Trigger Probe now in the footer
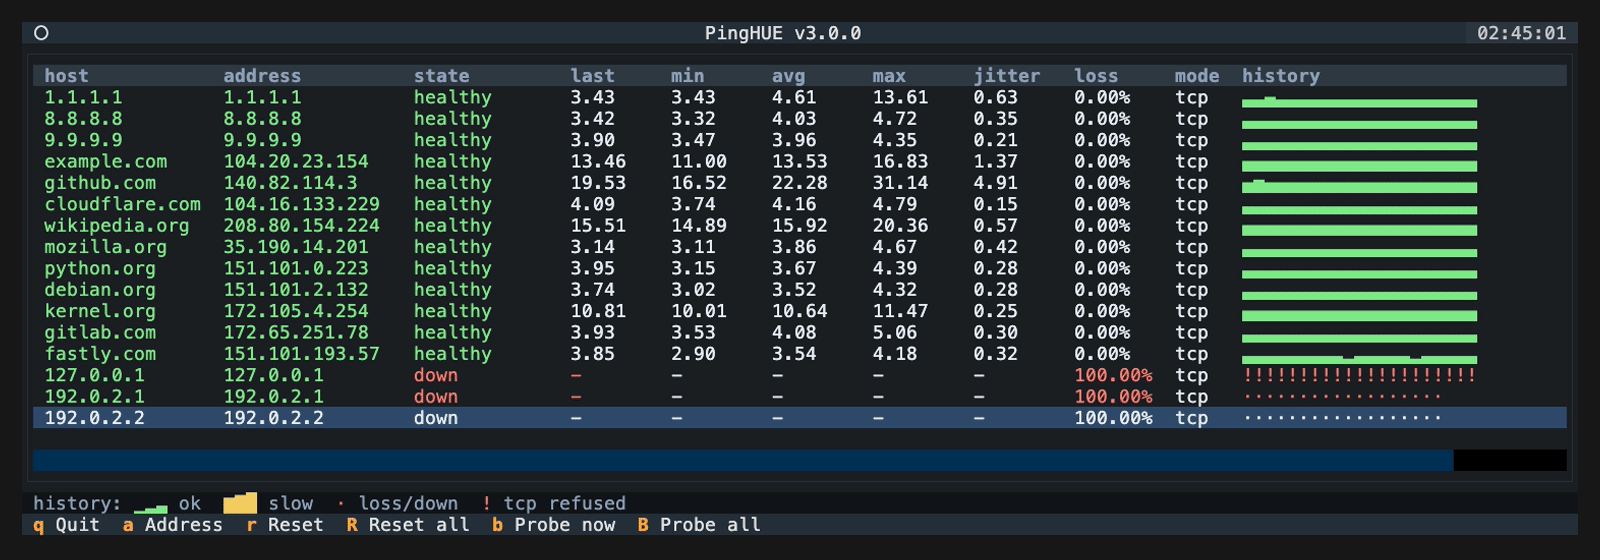Image resolution: width=1600 pixels, height=560 pixels. click(x=553, y=525)
